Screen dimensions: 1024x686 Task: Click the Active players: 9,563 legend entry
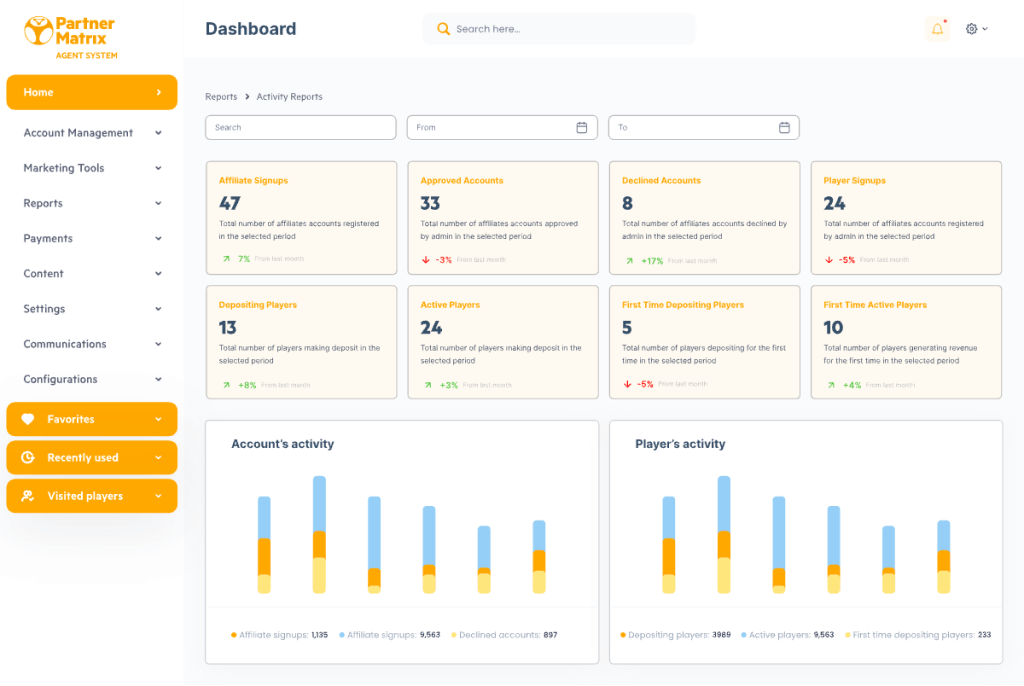(787, 635)
